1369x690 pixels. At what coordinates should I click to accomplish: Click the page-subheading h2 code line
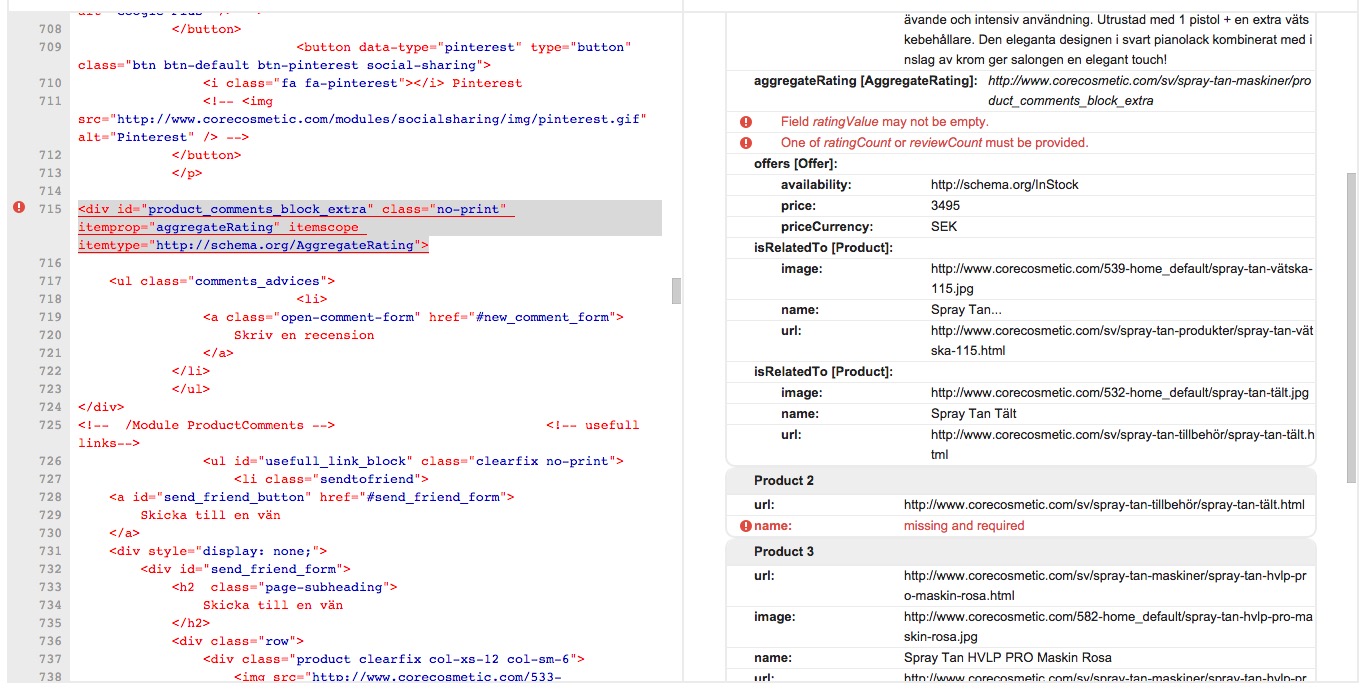pyautogui.click(x=285, y=587)
